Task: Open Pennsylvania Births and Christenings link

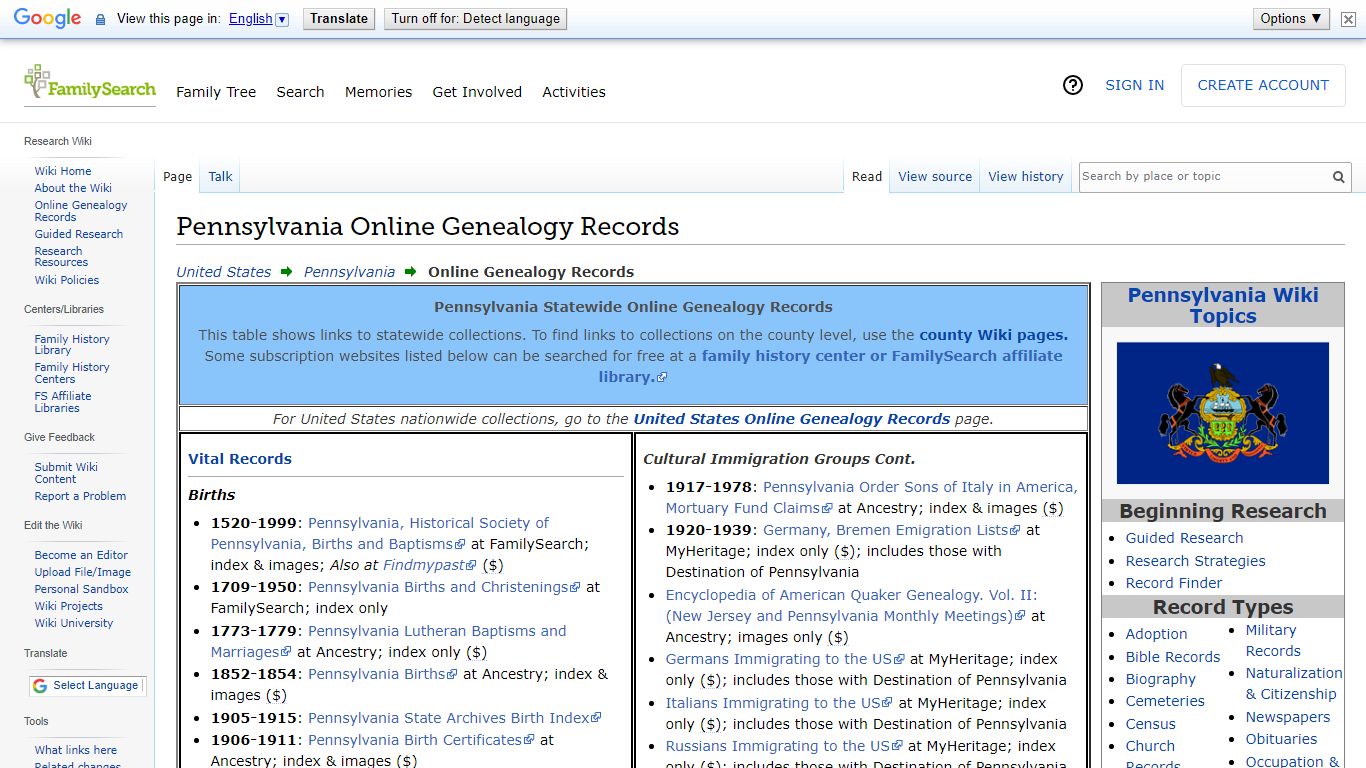Action: coord(444,587)
